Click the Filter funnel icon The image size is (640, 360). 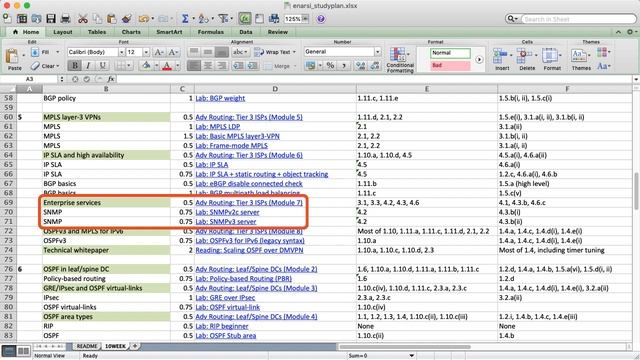pos(223,18)
